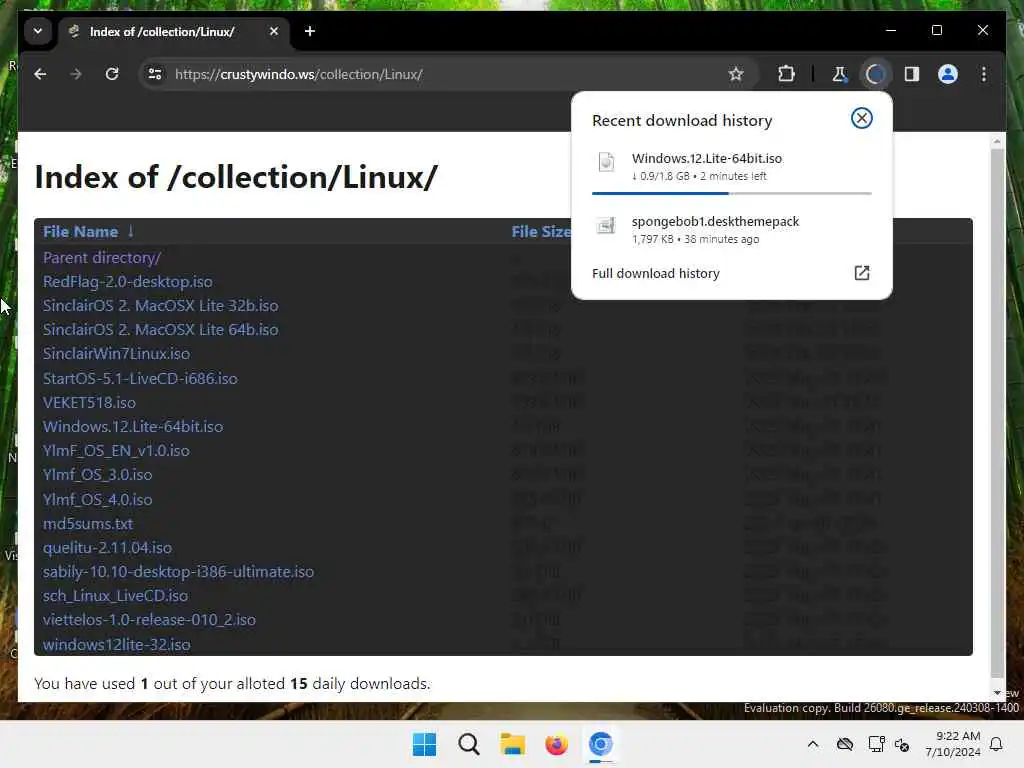
Task: Launch Firefox from the taskbar
Action: 556,744
